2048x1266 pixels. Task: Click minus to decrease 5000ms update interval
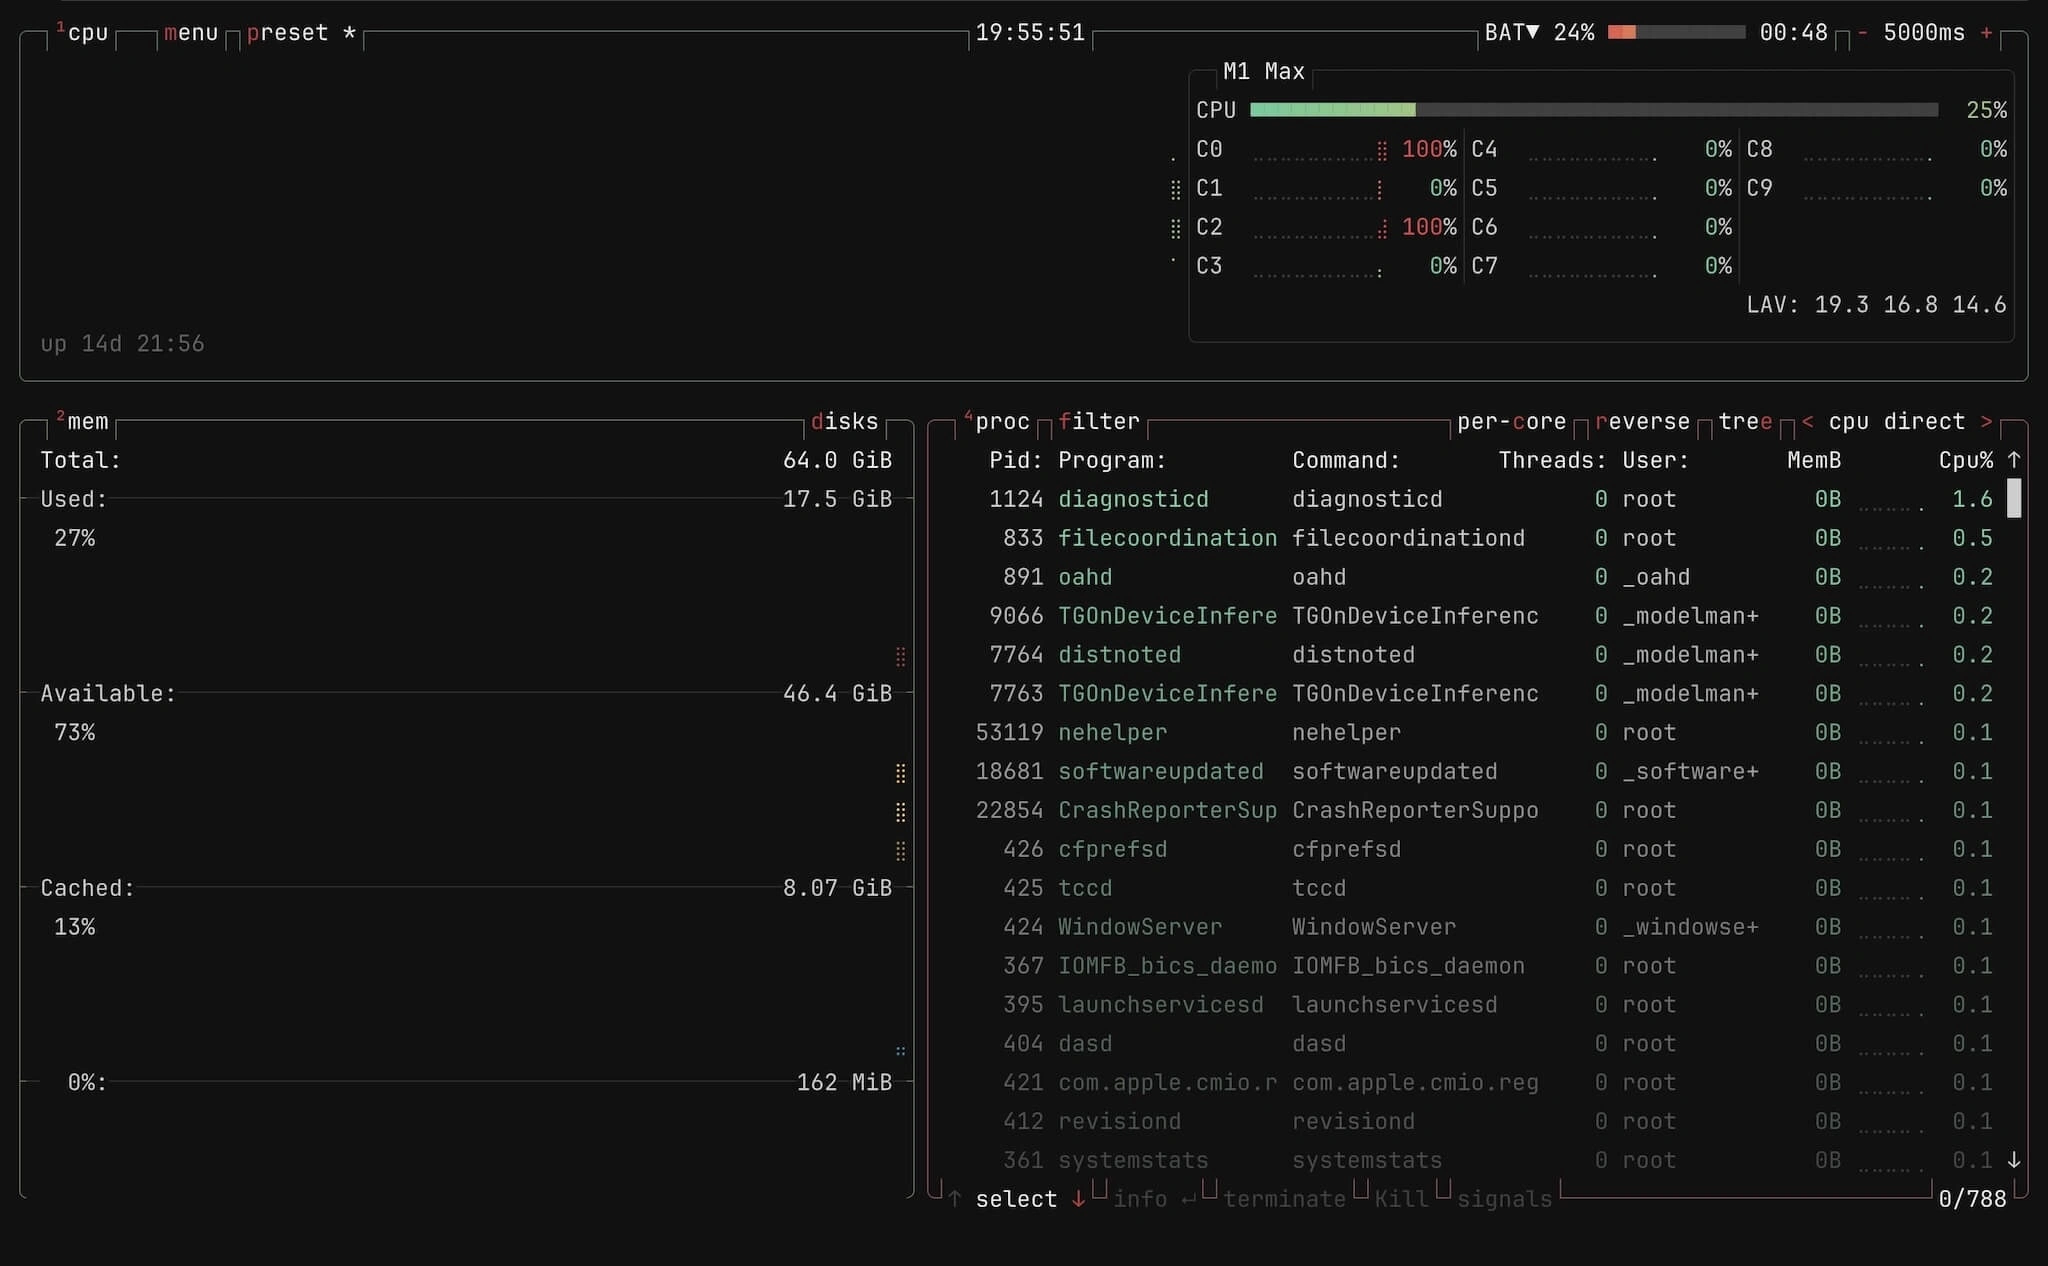[1862, 32]
